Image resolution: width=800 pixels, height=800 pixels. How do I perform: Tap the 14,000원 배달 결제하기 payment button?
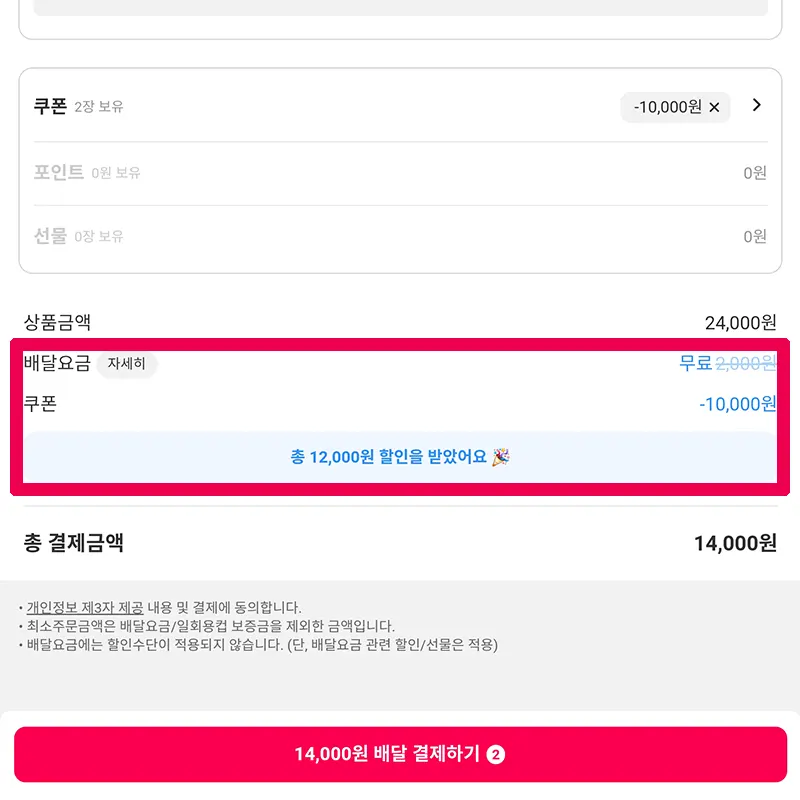pyautogui.click(x=400, y=754)
